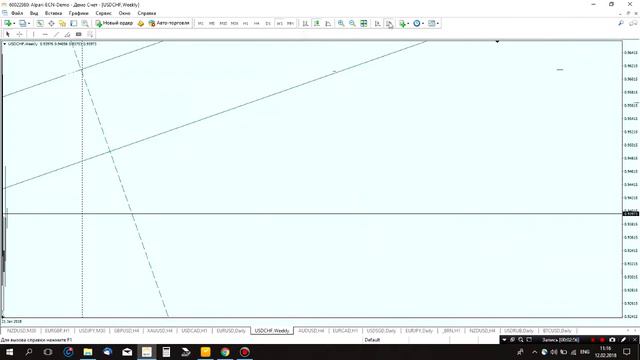The height and width of the screenshot is (360, 640).
Task: Open Calculator from the taskbar
Action: [x=166, y=352]
